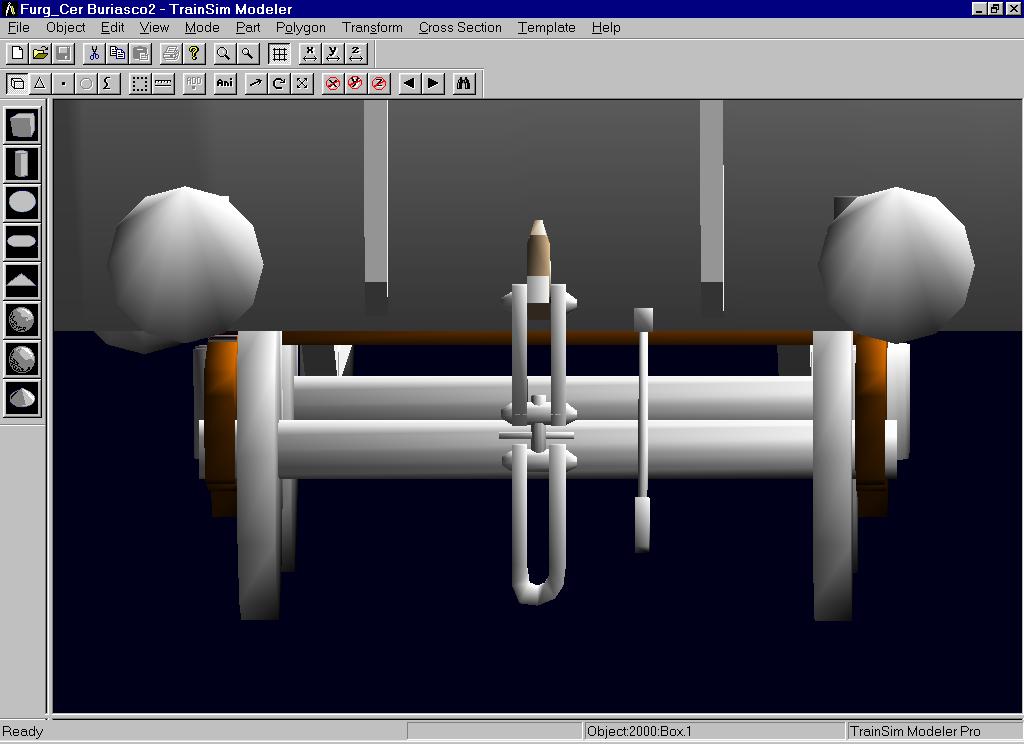Screen dimensions: 1024x744
Task: Open file with the folder icon
Action: pos(40,53)
